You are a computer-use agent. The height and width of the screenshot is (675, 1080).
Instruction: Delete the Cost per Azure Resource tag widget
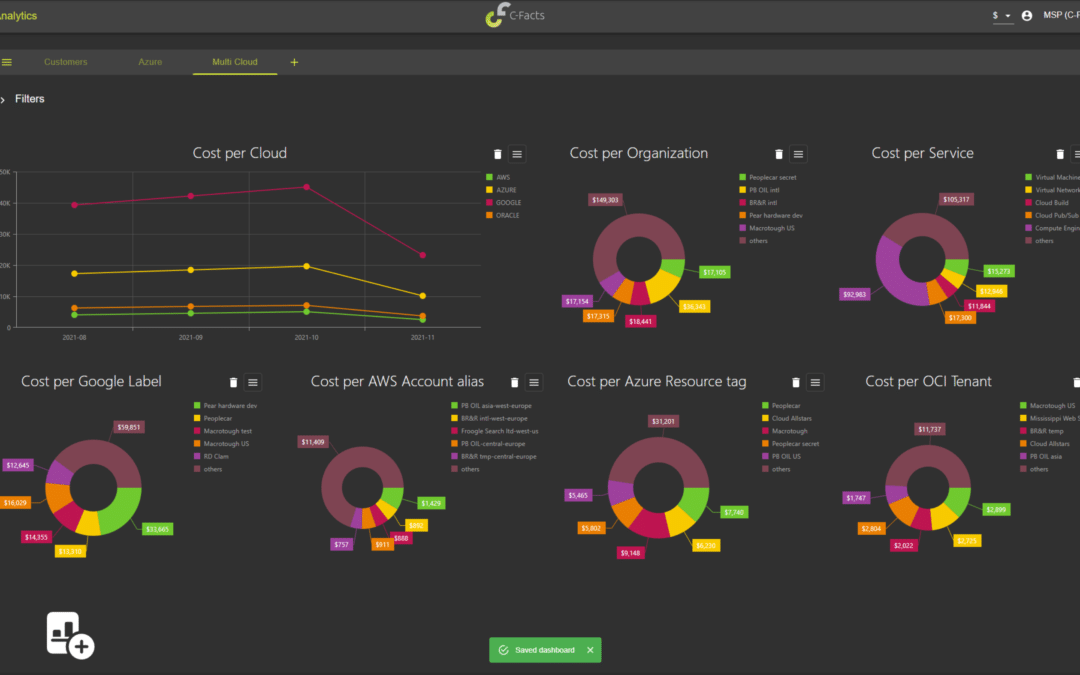[x=796, y=382]
